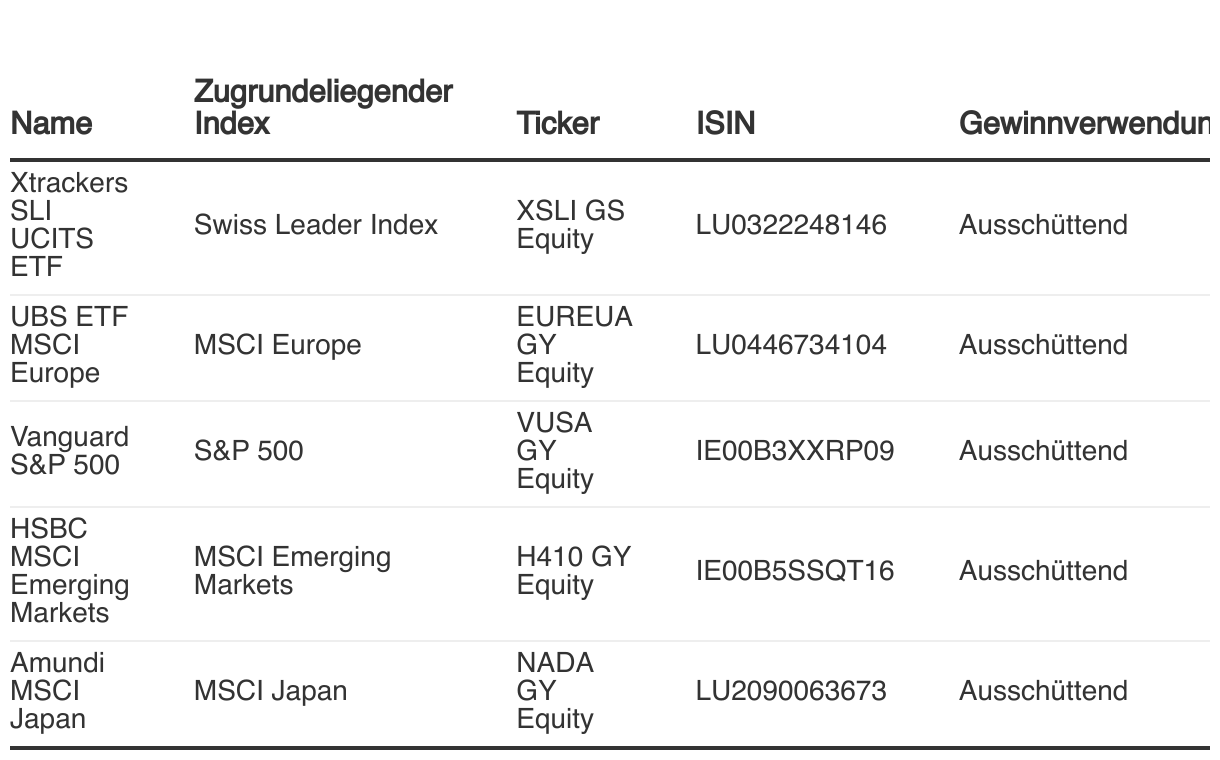The image size is (1220, 760).
Task: Click the Swiss Leader Index cell
Action: tap(316, 225)
